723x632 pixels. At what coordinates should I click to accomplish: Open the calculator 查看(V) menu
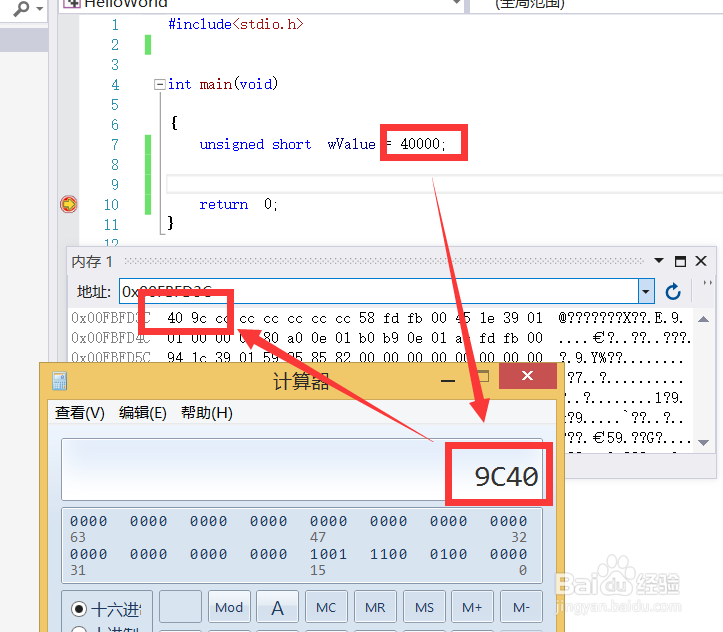(x=79, y=413)
